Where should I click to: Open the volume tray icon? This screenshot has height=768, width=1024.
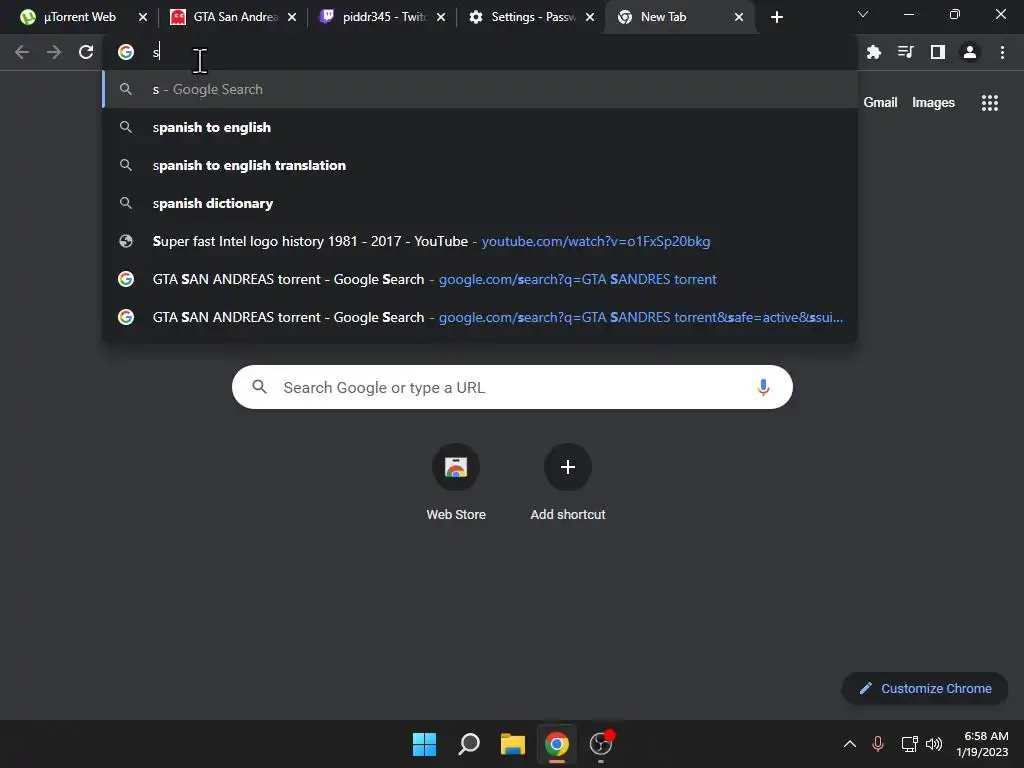coord(934,744)
